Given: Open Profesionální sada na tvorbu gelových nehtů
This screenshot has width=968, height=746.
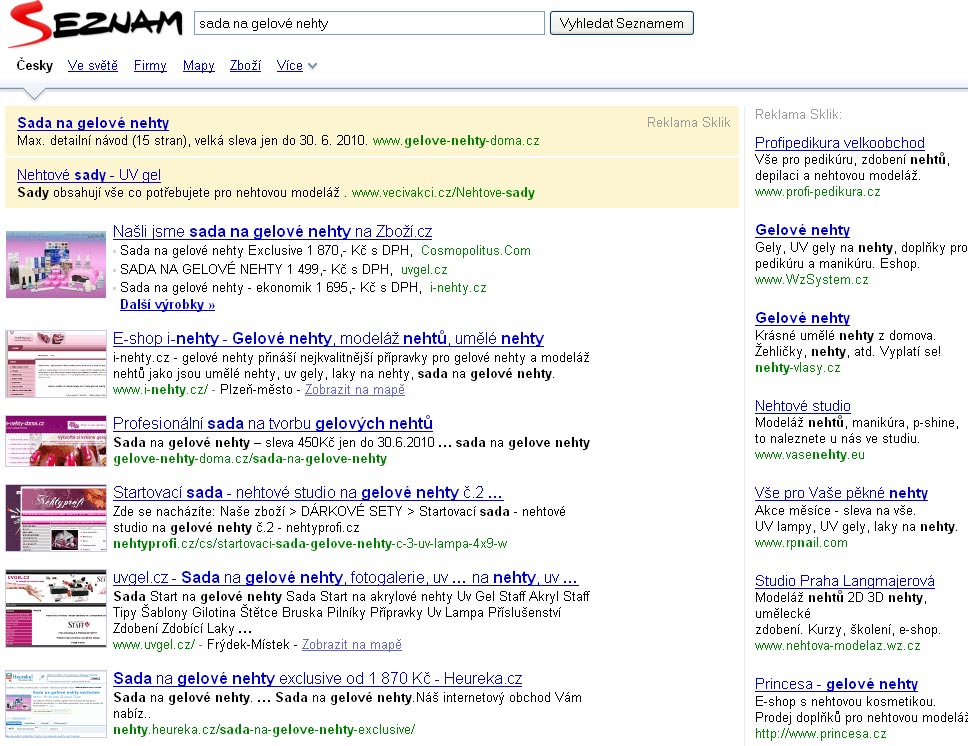Looking at the screenshot, I should pos(273,424).
